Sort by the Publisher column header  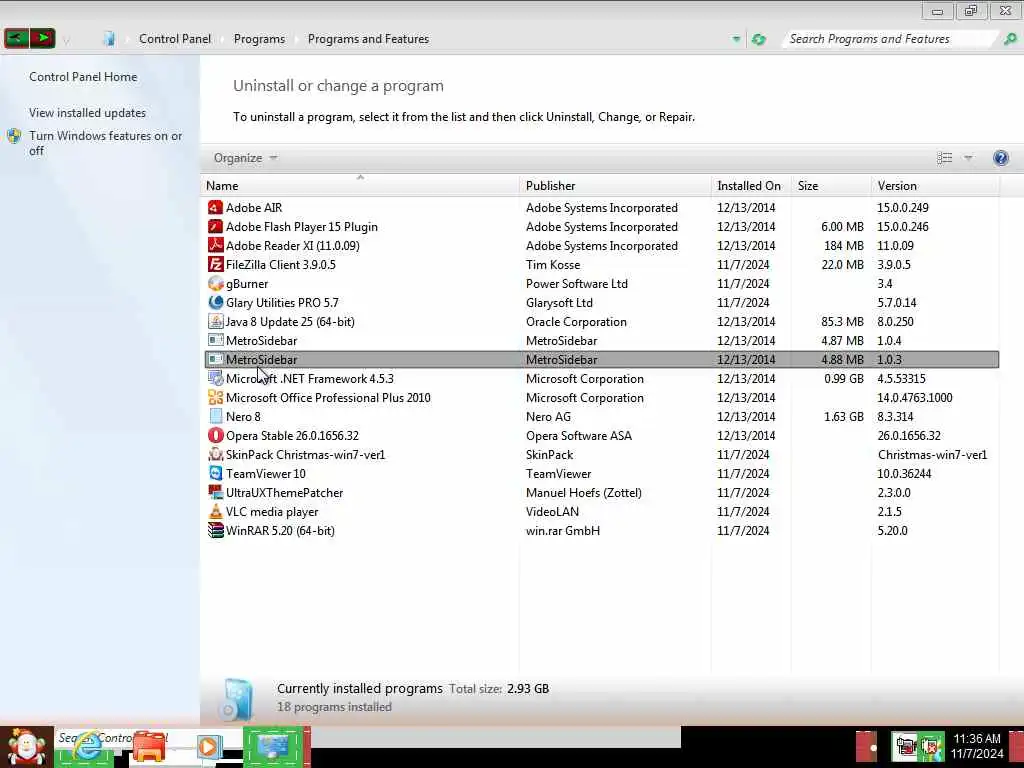[x=616, y=185]
